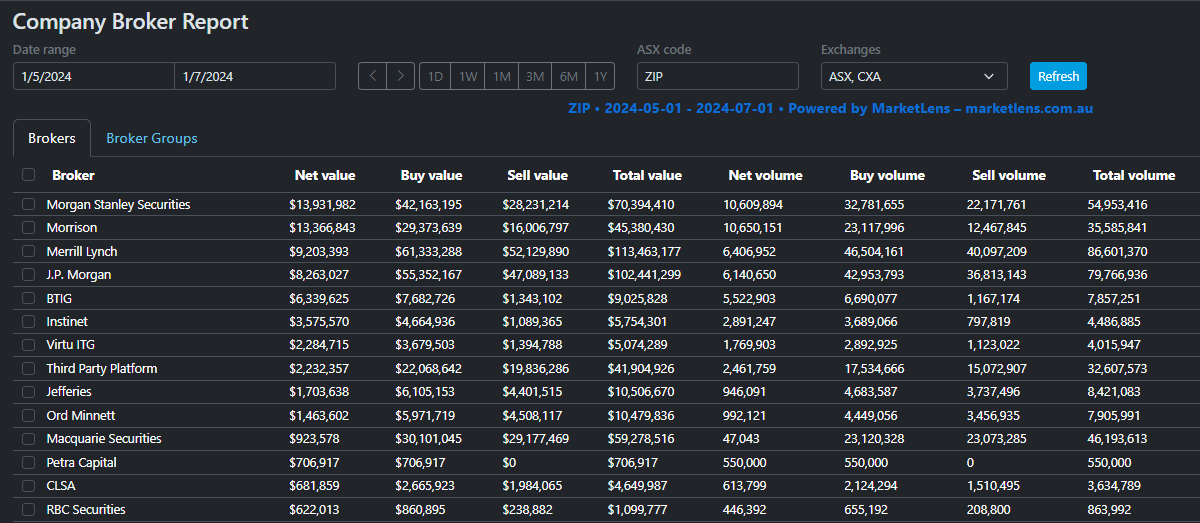Check the Jefferies row checkbox
The width and height of the screenshot is (1200, 523).
click(x=28, y=392)
